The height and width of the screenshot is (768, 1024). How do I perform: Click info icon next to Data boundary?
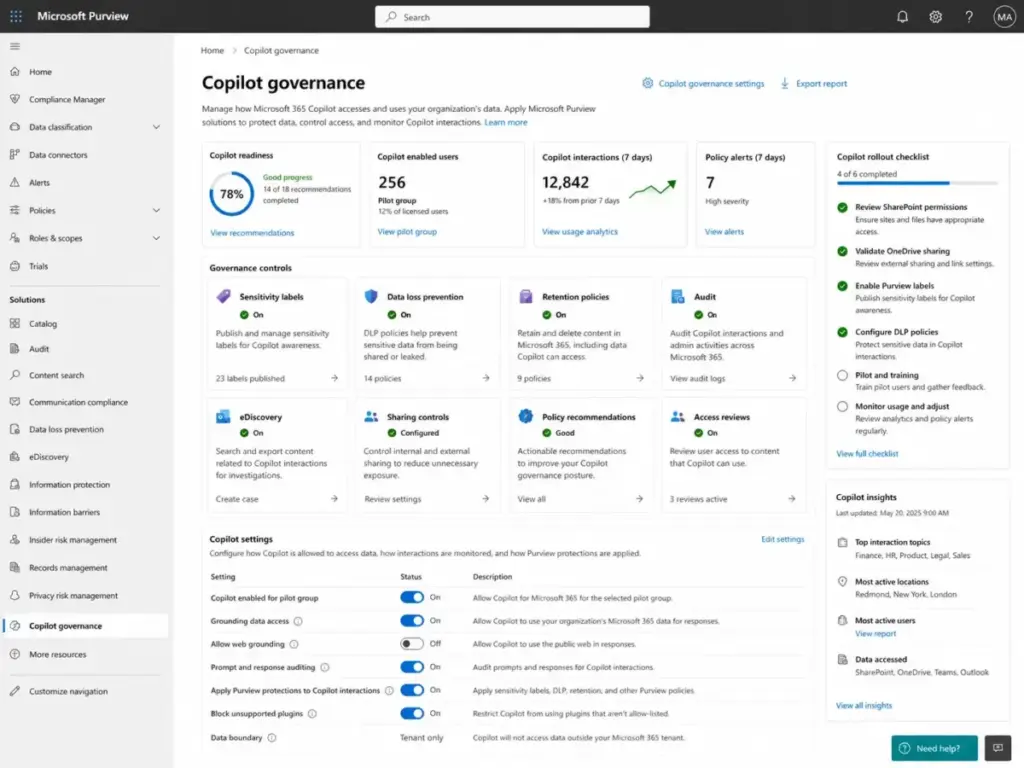272,738
